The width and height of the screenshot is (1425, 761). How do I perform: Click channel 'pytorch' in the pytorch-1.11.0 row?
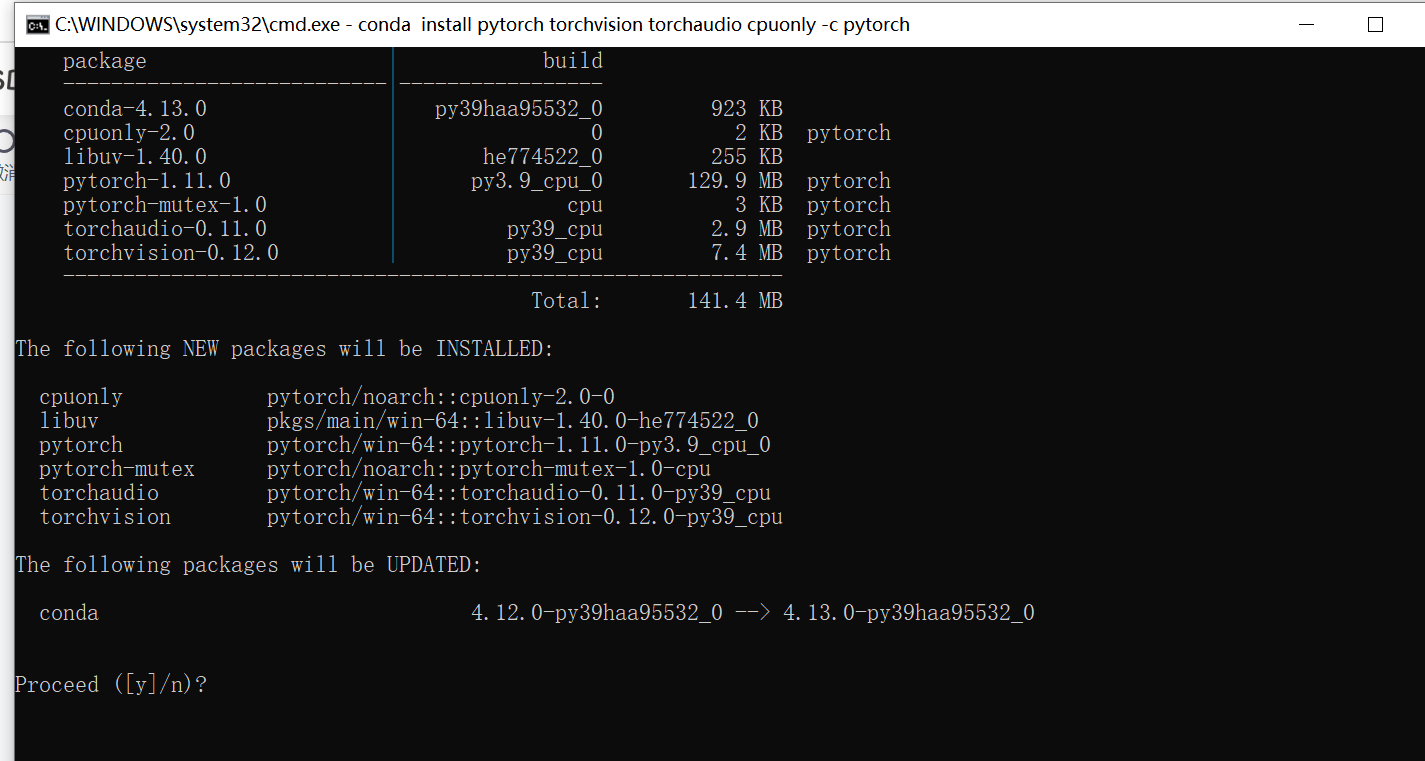(x=849, y=181)
